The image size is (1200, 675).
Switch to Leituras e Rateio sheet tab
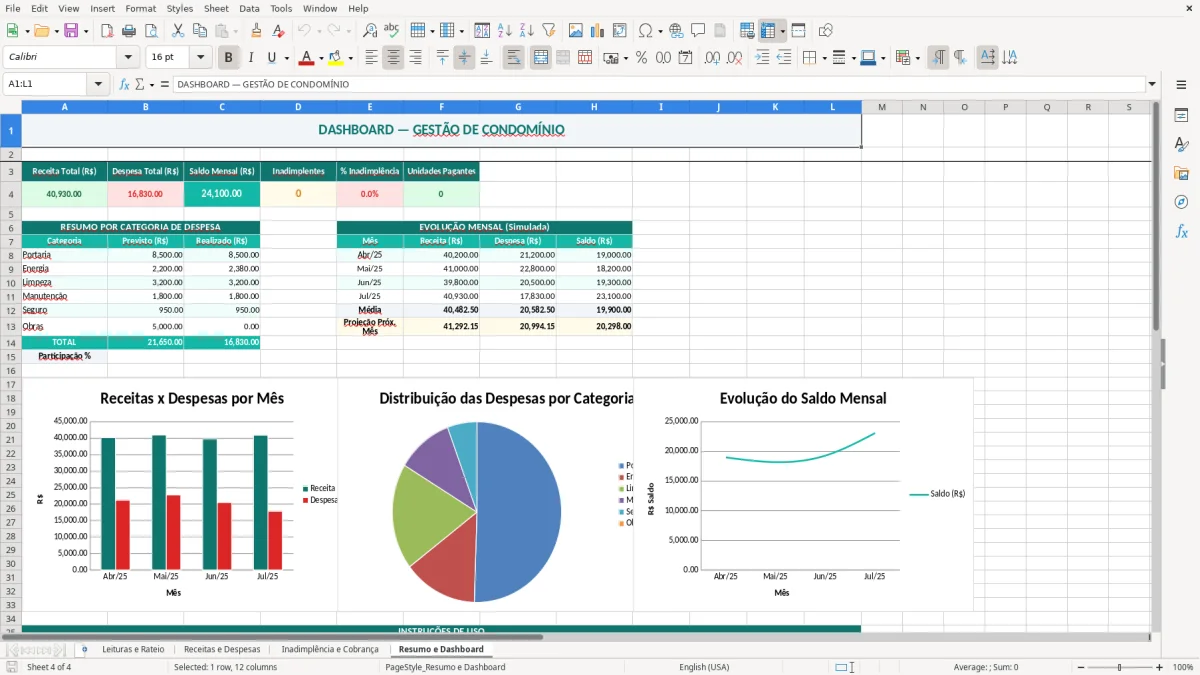pos(133,649)
